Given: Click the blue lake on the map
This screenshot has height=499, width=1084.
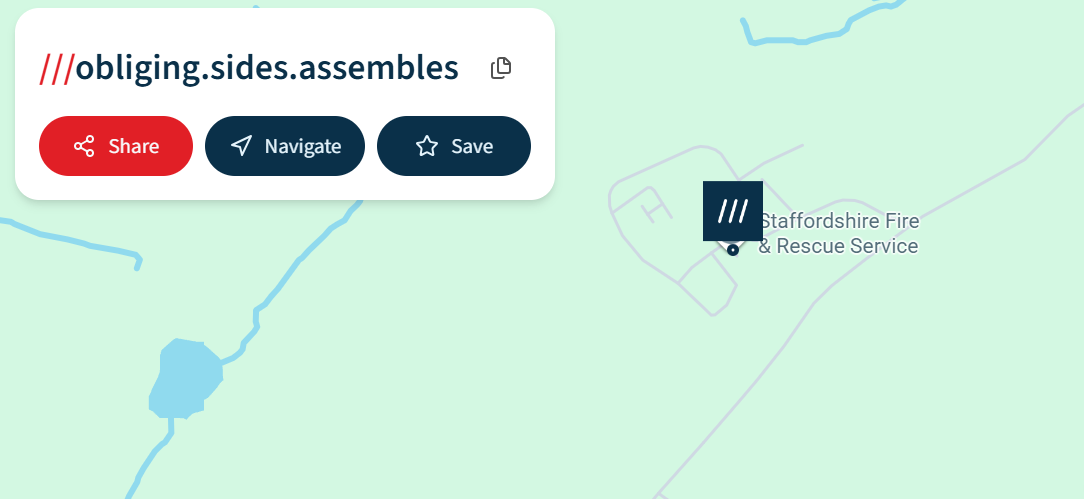Looking at the screenshot, I should tap(182, 380).
